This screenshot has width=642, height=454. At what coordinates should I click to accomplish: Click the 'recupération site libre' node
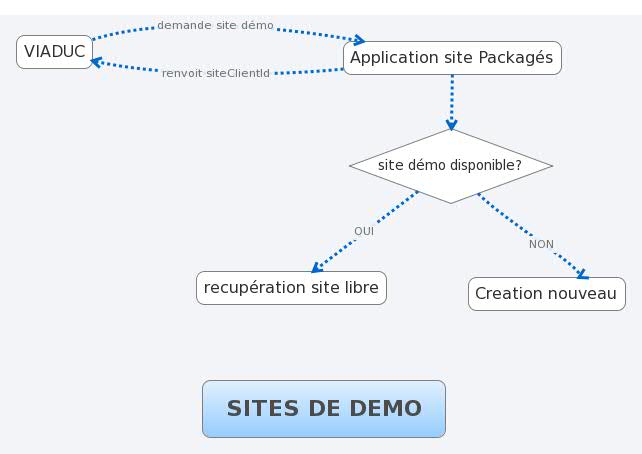(x=291, y=288)
